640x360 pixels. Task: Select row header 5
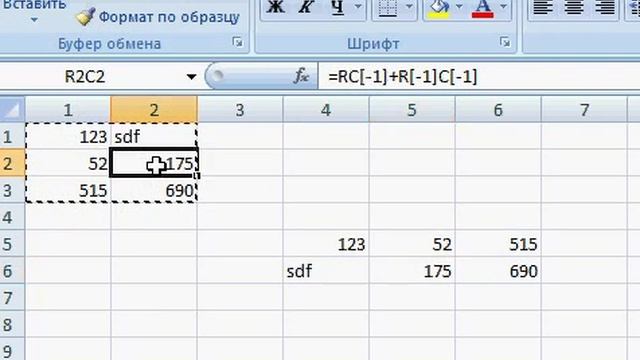(12, 244)
